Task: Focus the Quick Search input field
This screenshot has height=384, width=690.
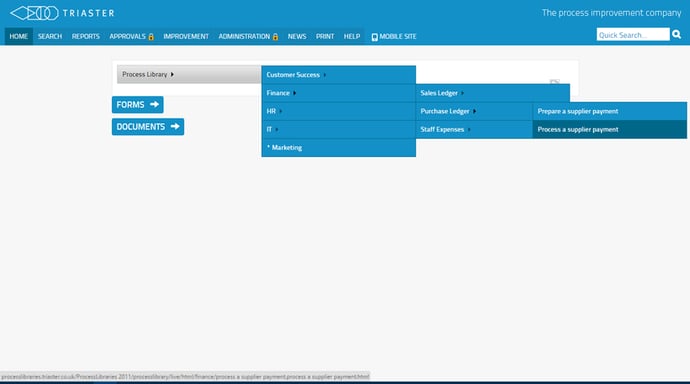Action: [633, 34]
